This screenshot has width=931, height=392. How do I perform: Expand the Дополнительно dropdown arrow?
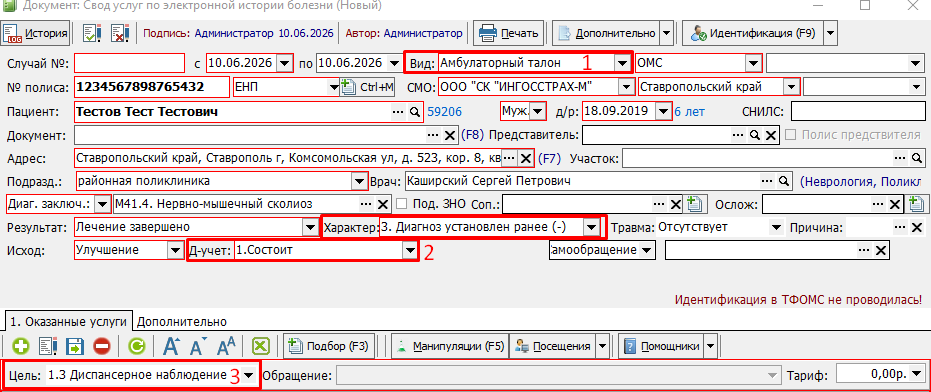click(x=667, y=33)
